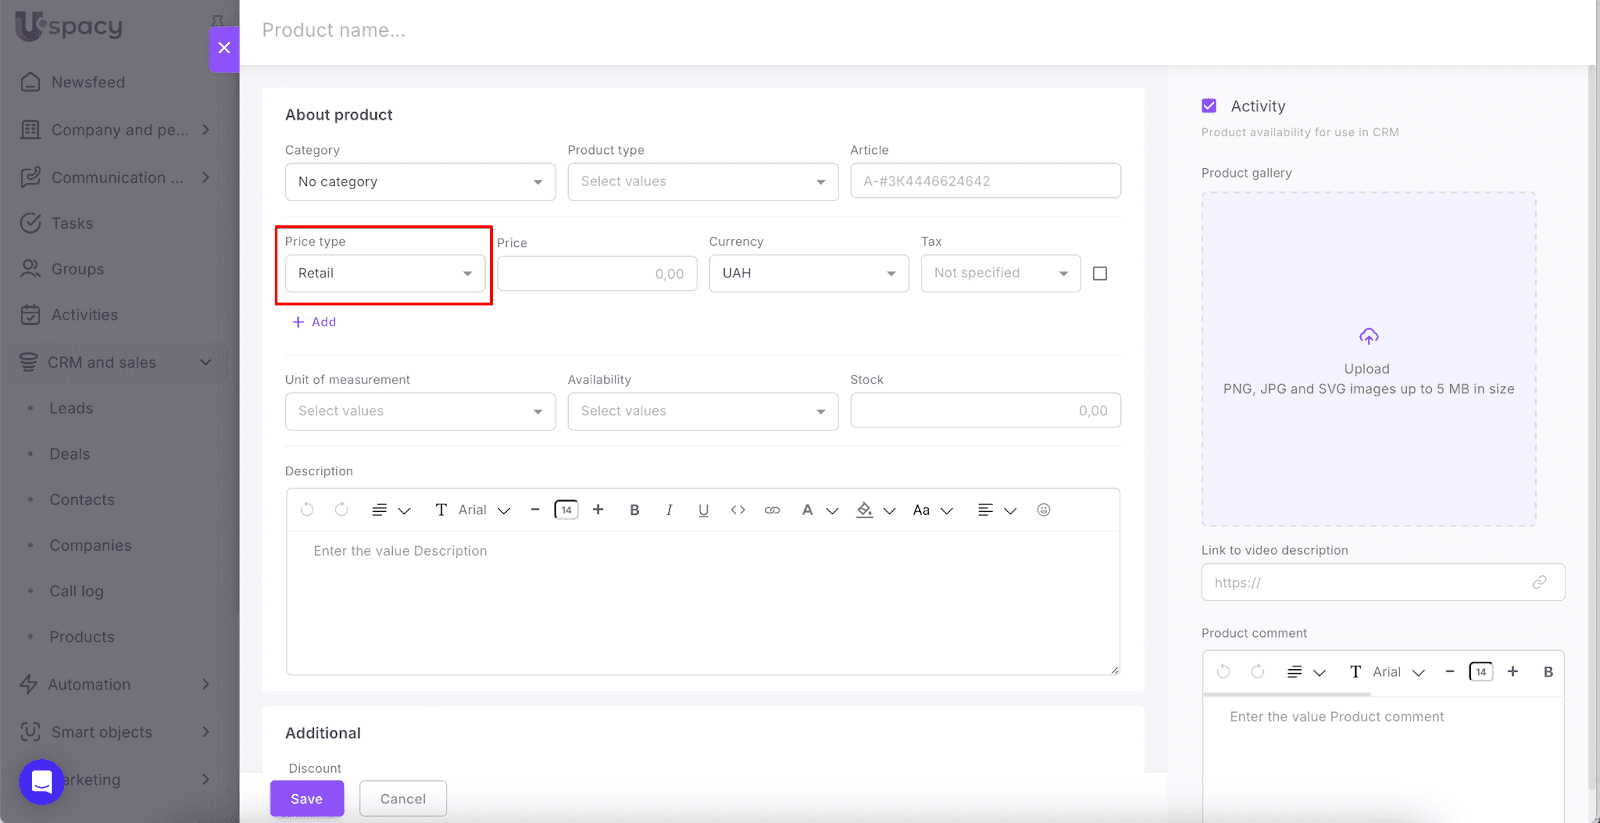Uncheck the Activity checkbox
This screenshot has height=823, width=1600.
tap(1209, 106)
